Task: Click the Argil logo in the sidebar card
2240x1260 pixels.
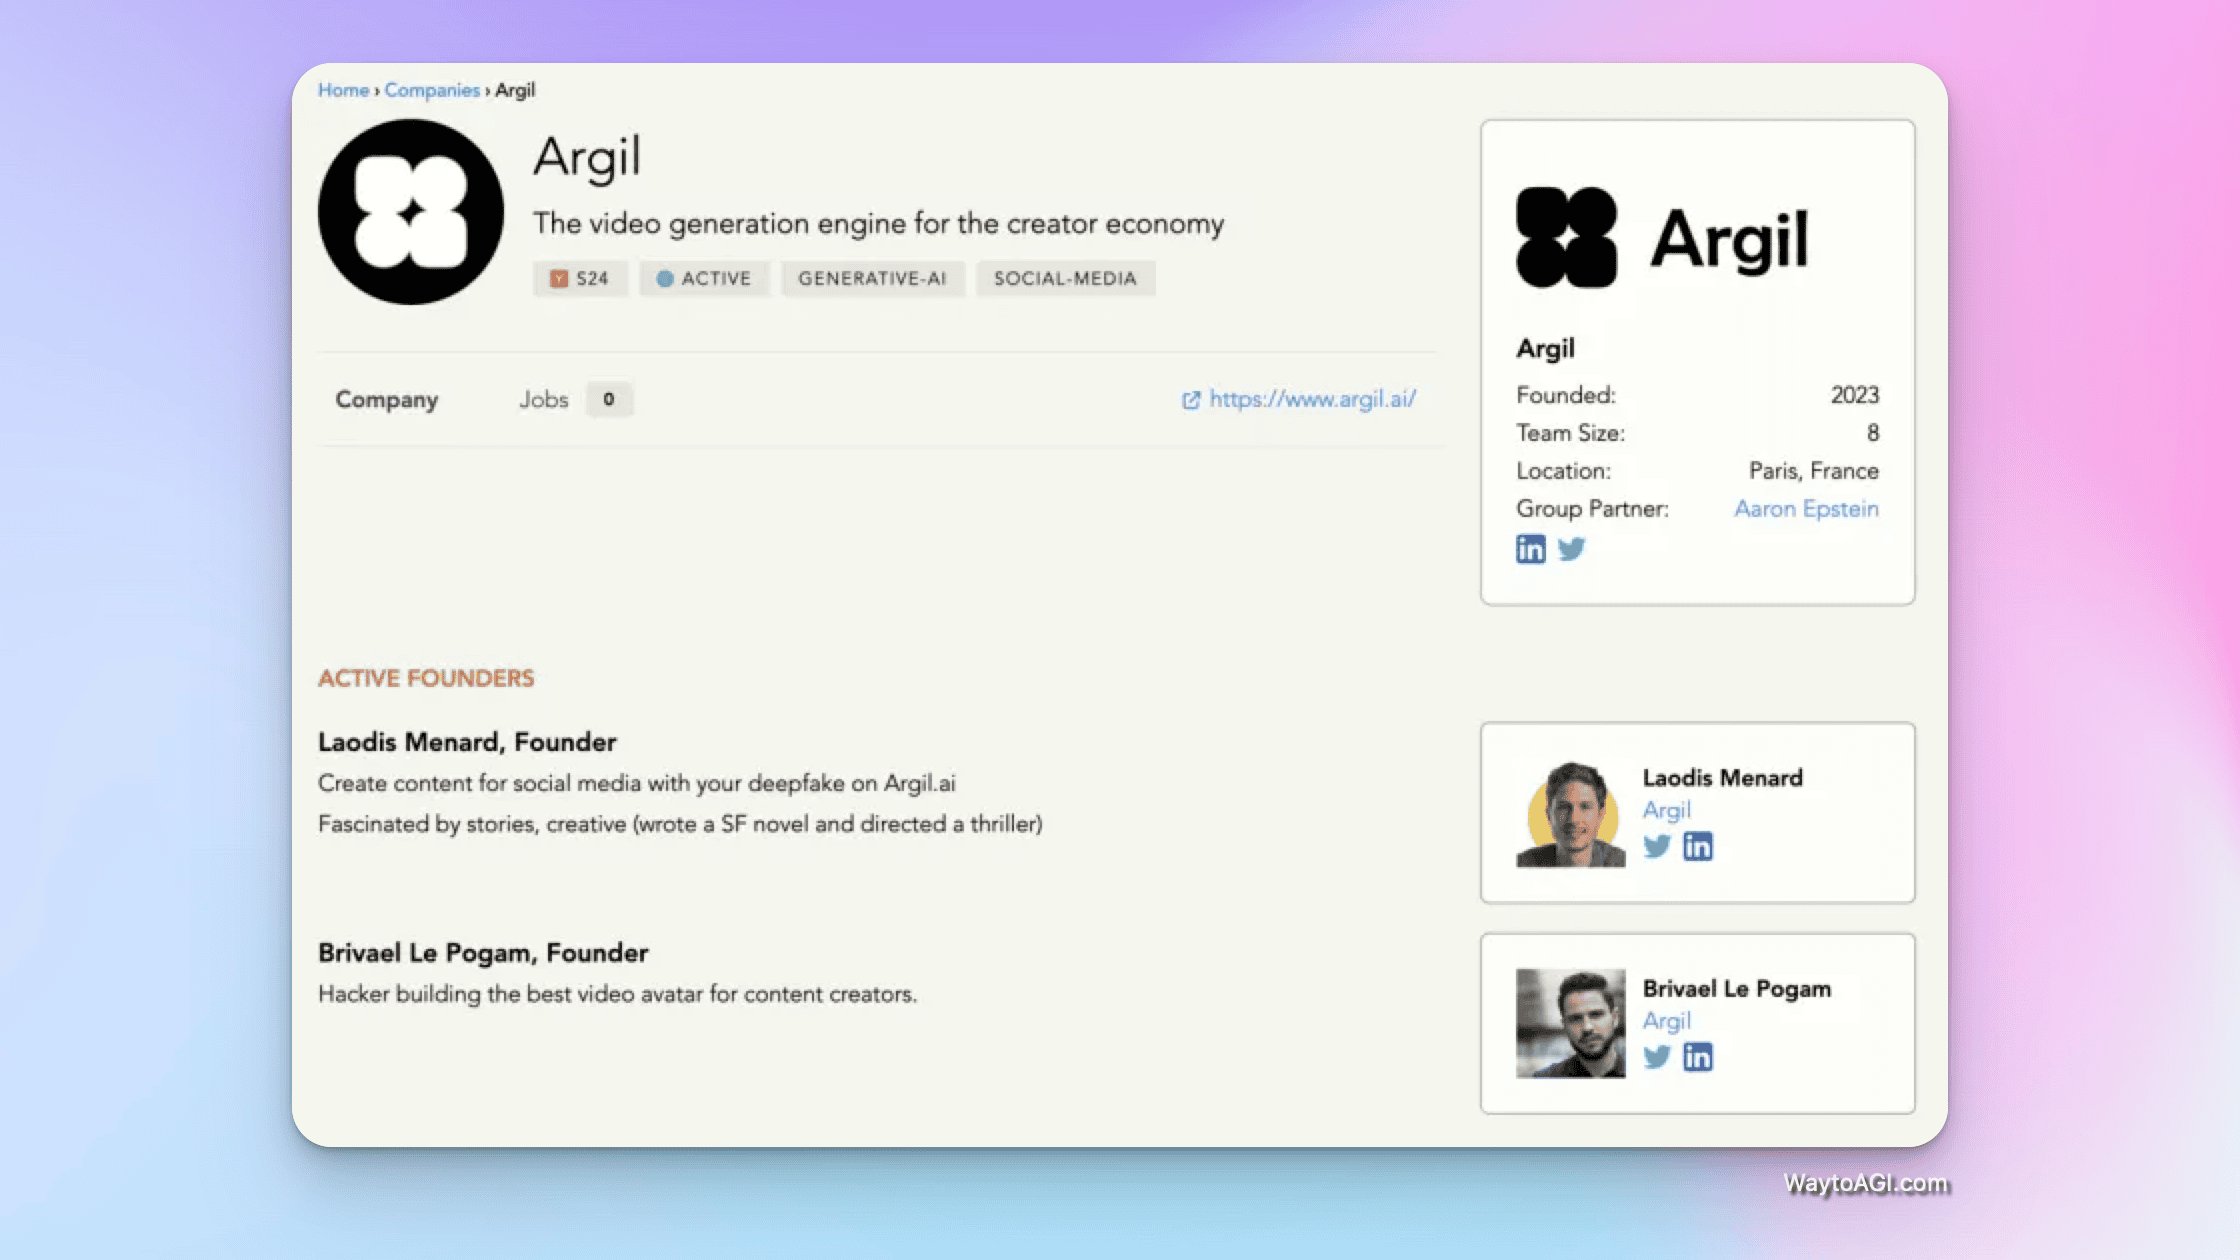Action: coord(1662,238)
